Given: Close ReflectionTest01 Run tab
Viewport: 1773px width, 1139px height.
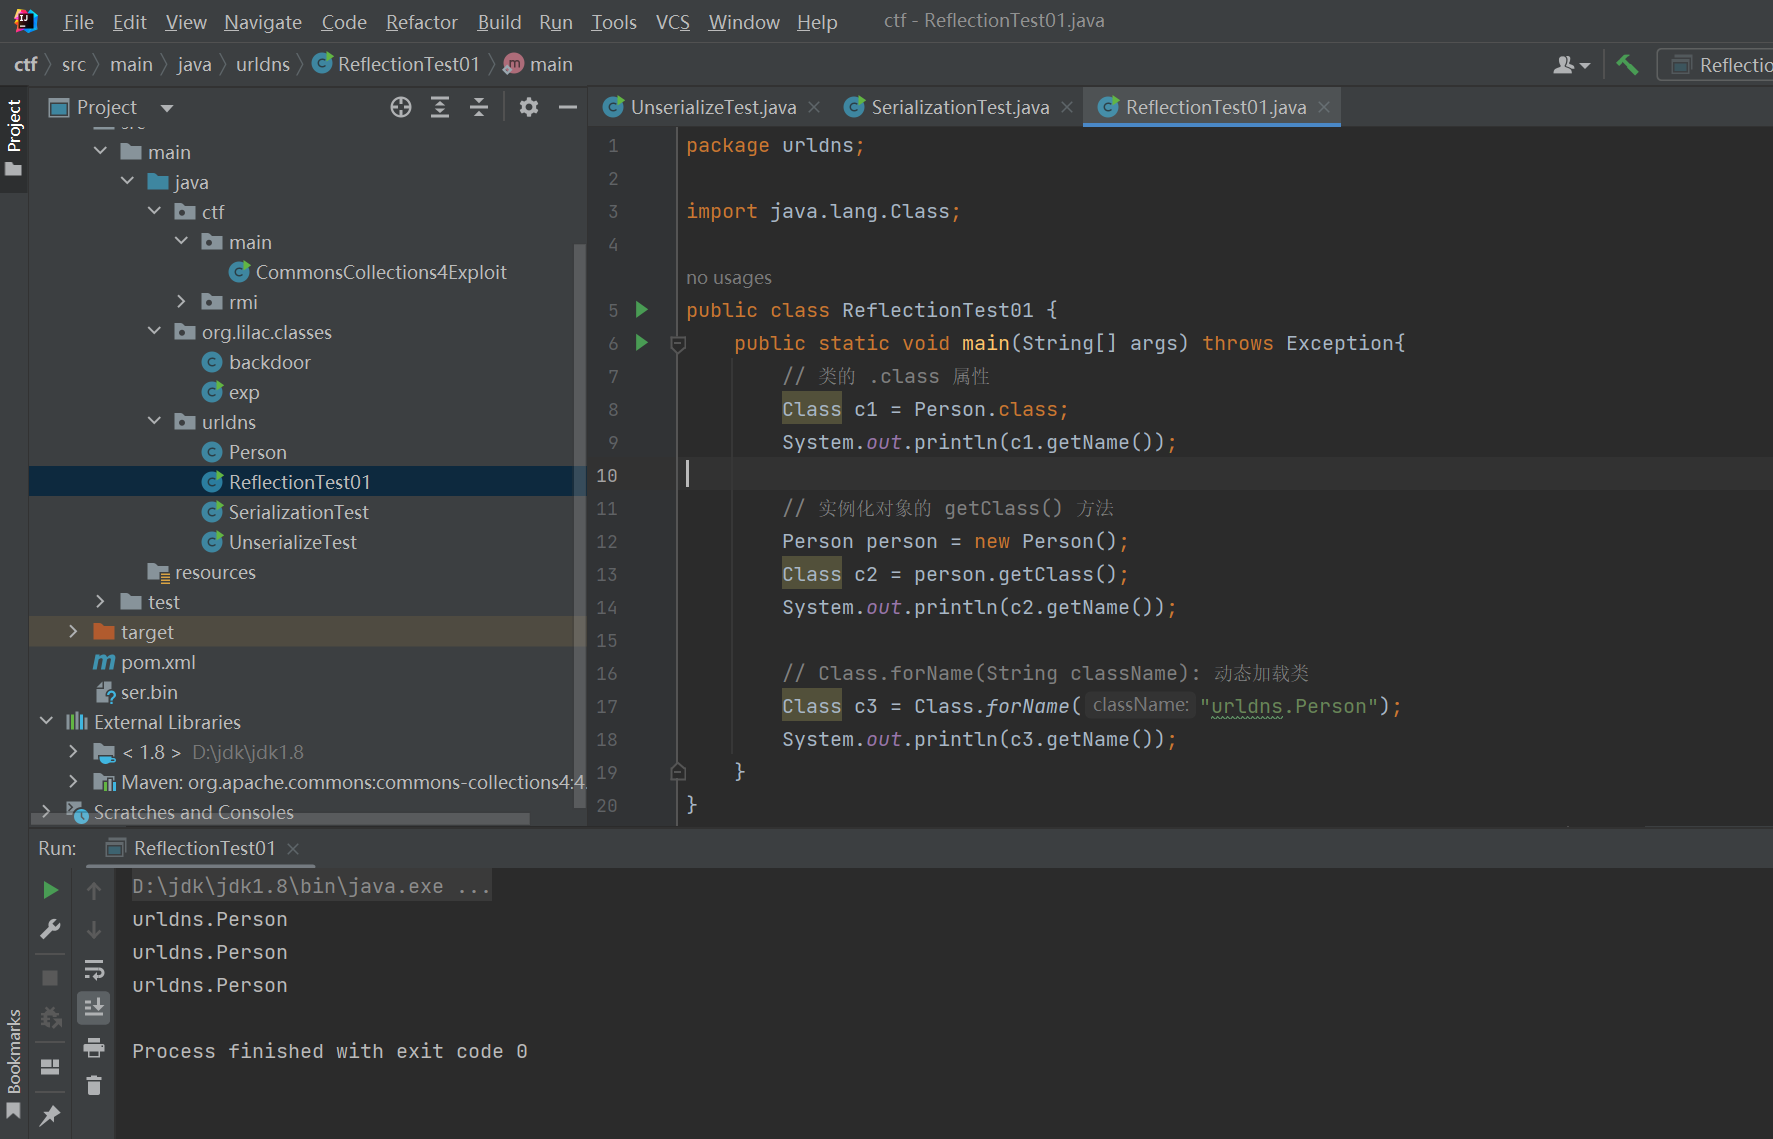Looking at the screenshot, I should (293, 849).
